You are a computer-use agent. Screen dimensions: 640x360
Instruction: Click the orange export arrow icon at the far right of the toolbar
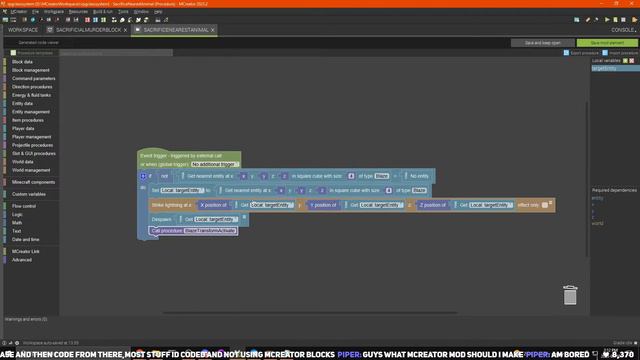click(x=634, y=20)
